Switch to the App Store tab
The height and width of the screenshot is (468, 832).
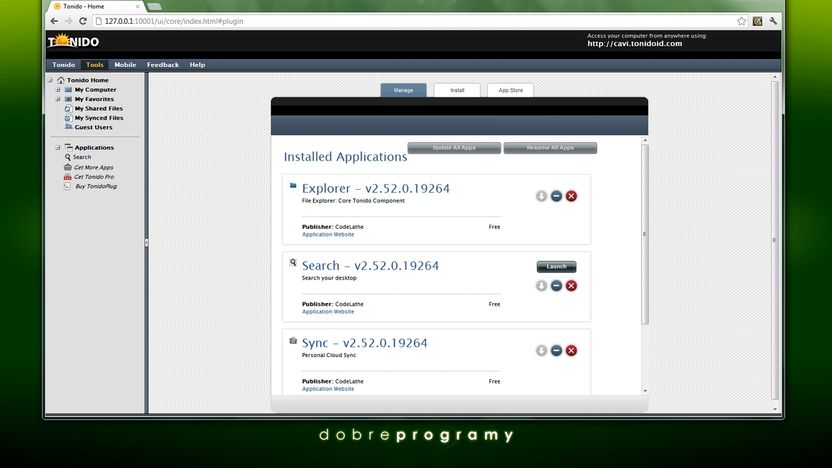tap(510, 90)
